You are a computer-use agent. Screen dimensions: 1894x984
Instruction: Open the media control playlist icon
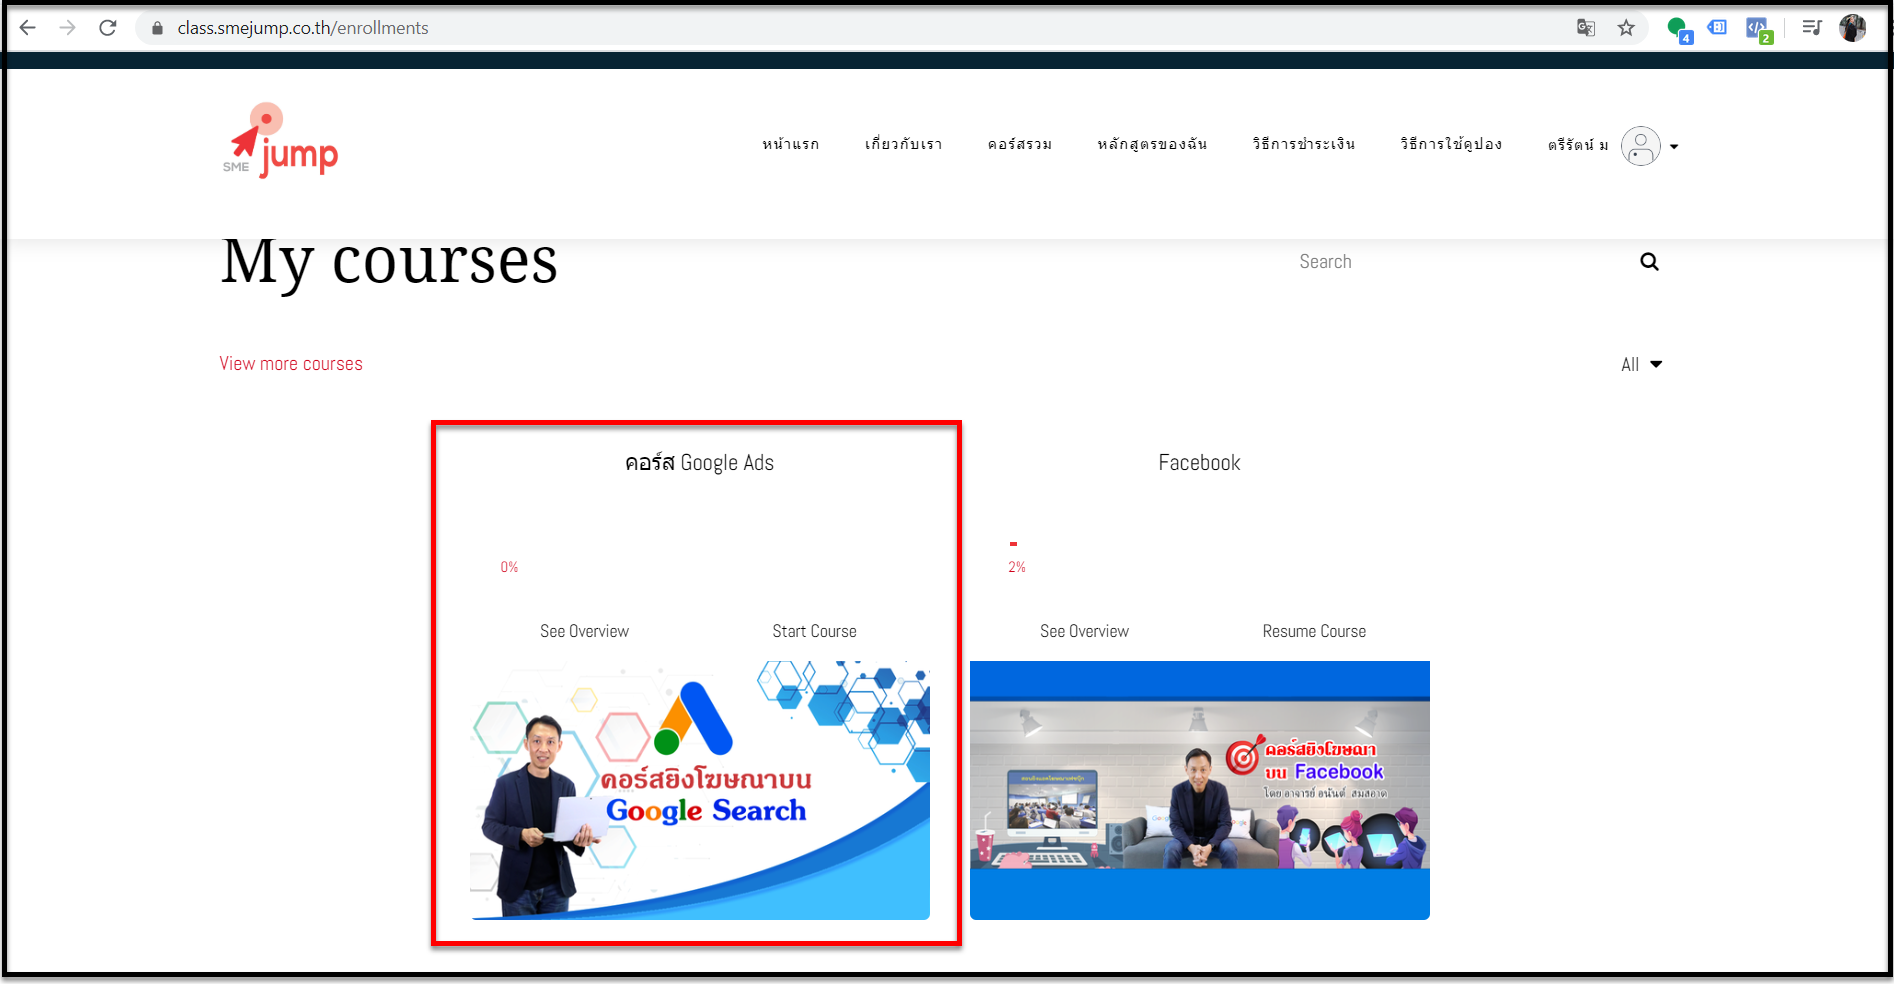tap(1812, 28)
